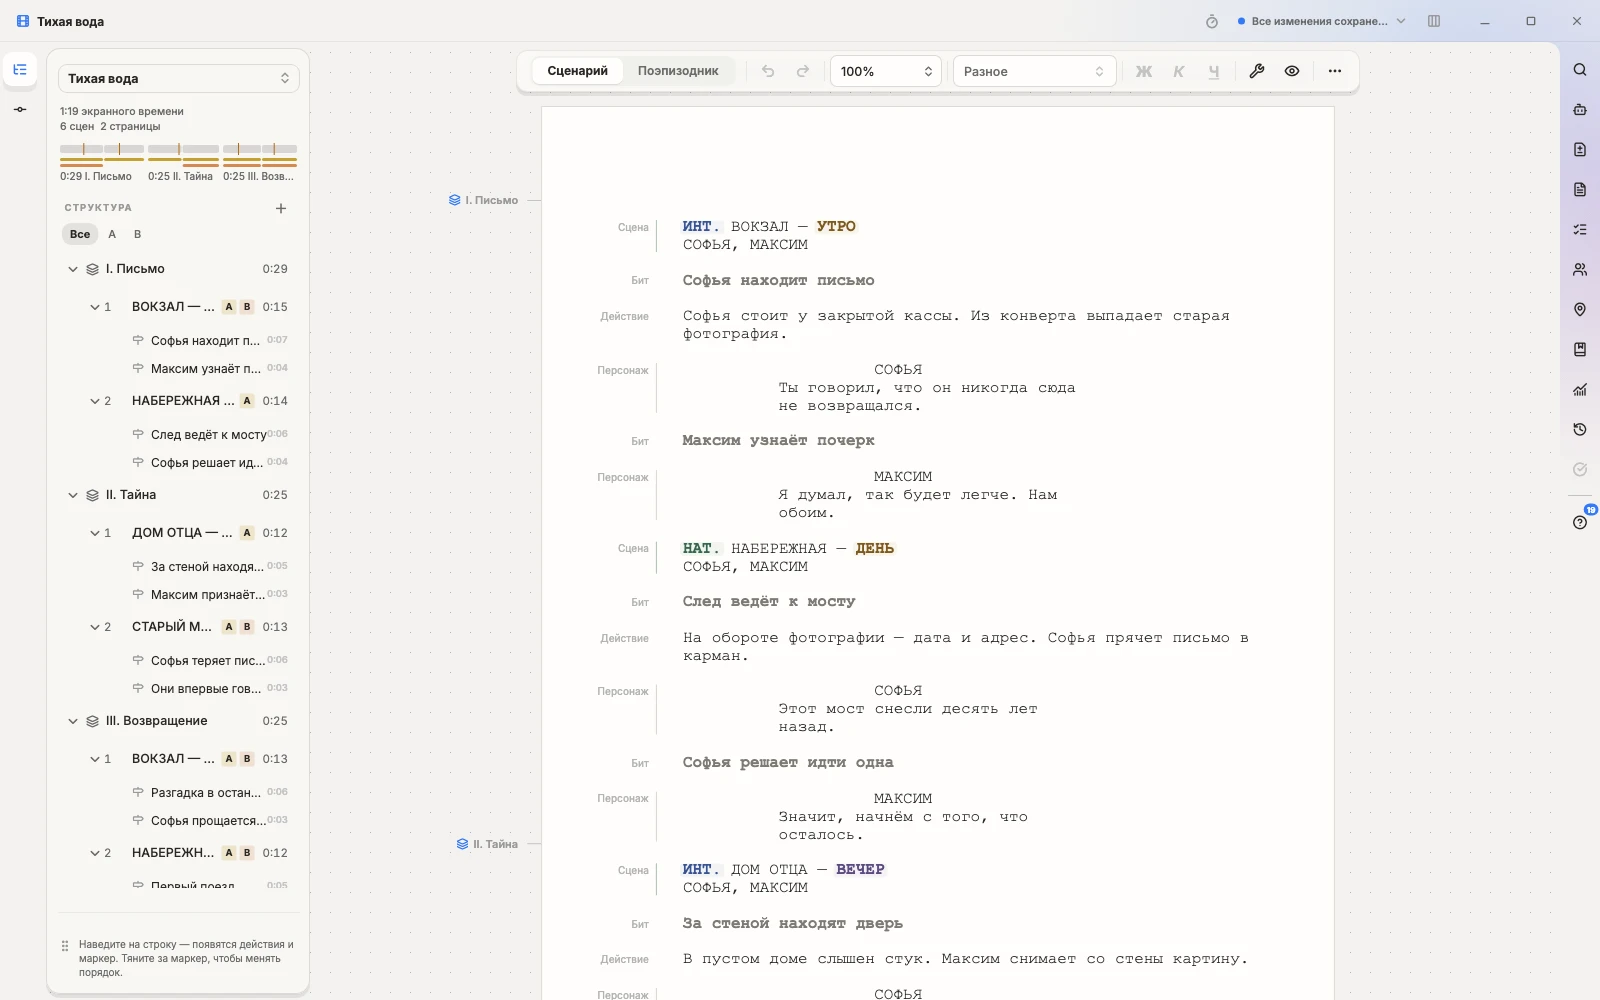Collapse scene ДОМ ОТЦА in structure

pyautogui.click(x=95, y=533)
